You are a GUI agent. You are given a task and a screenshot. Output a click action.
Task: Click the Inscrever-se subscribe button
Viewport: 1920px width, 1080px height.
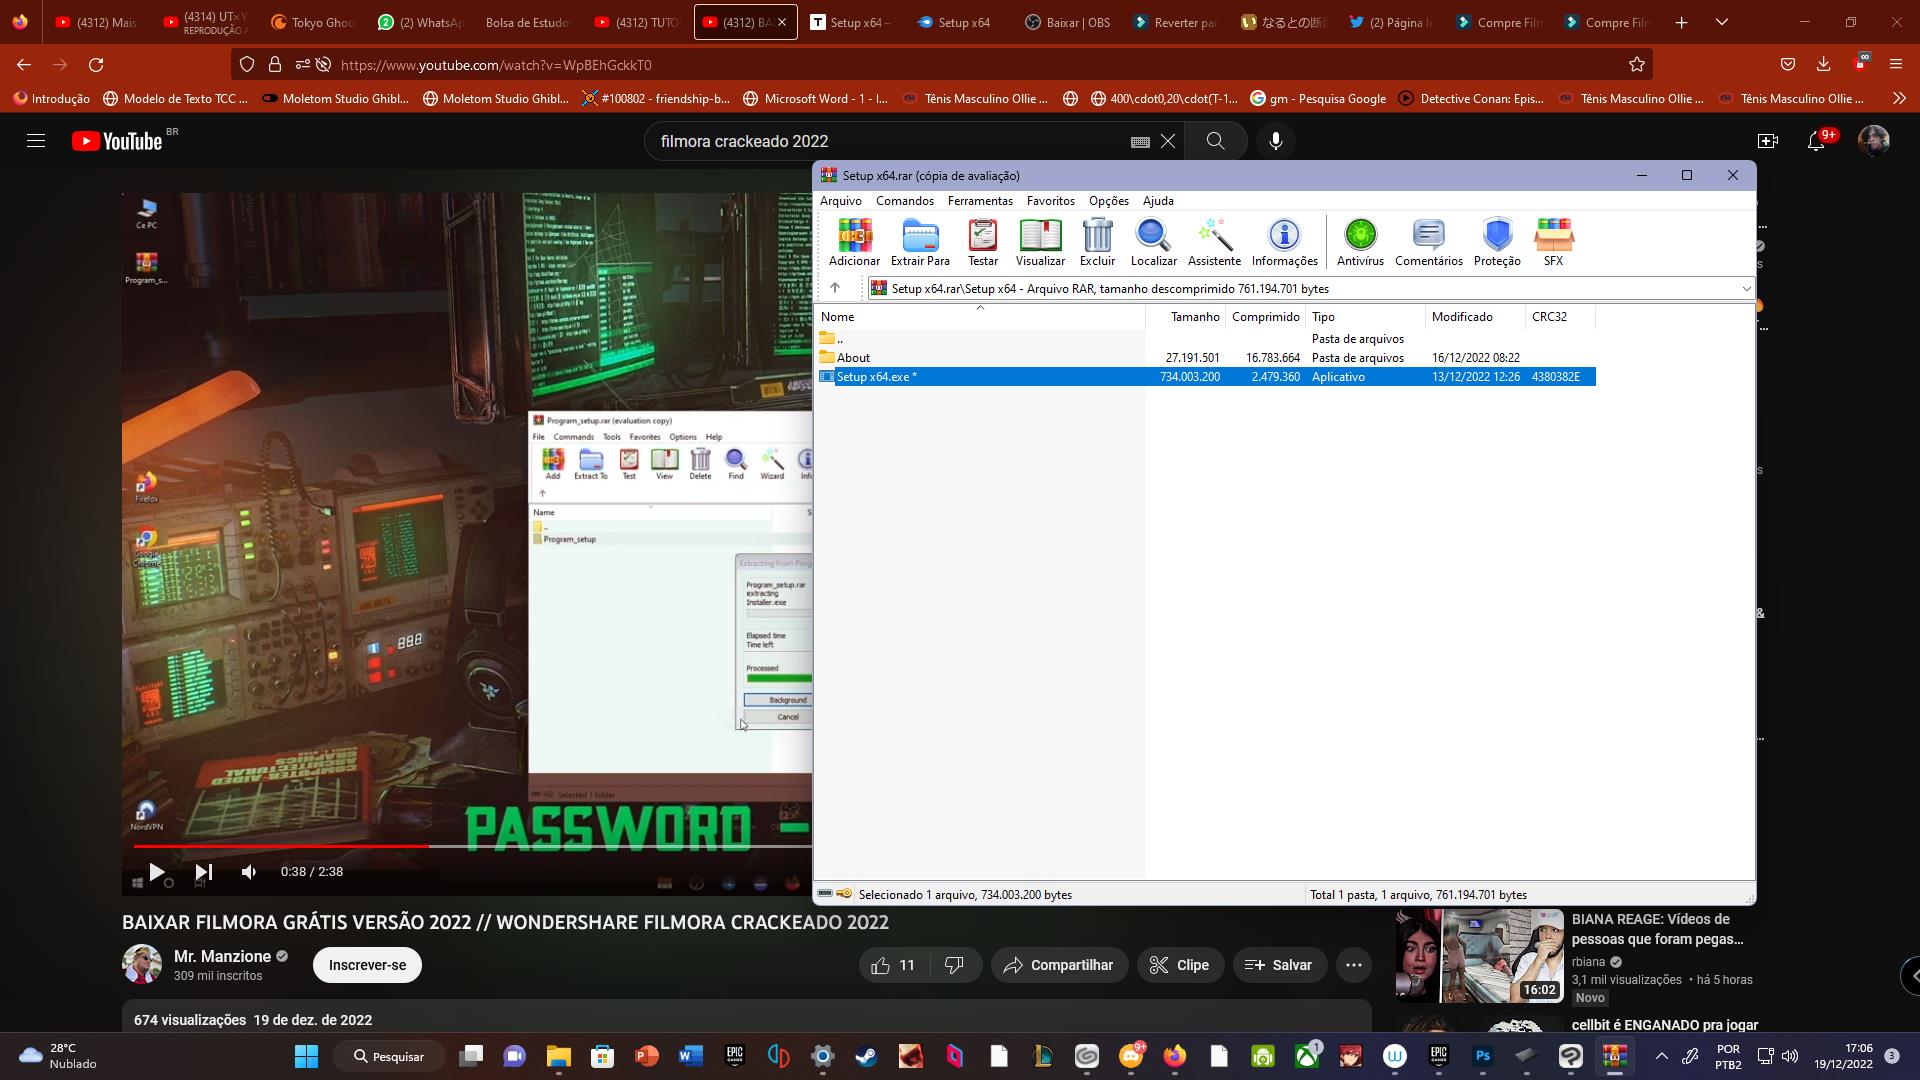[x=367, y=965]
